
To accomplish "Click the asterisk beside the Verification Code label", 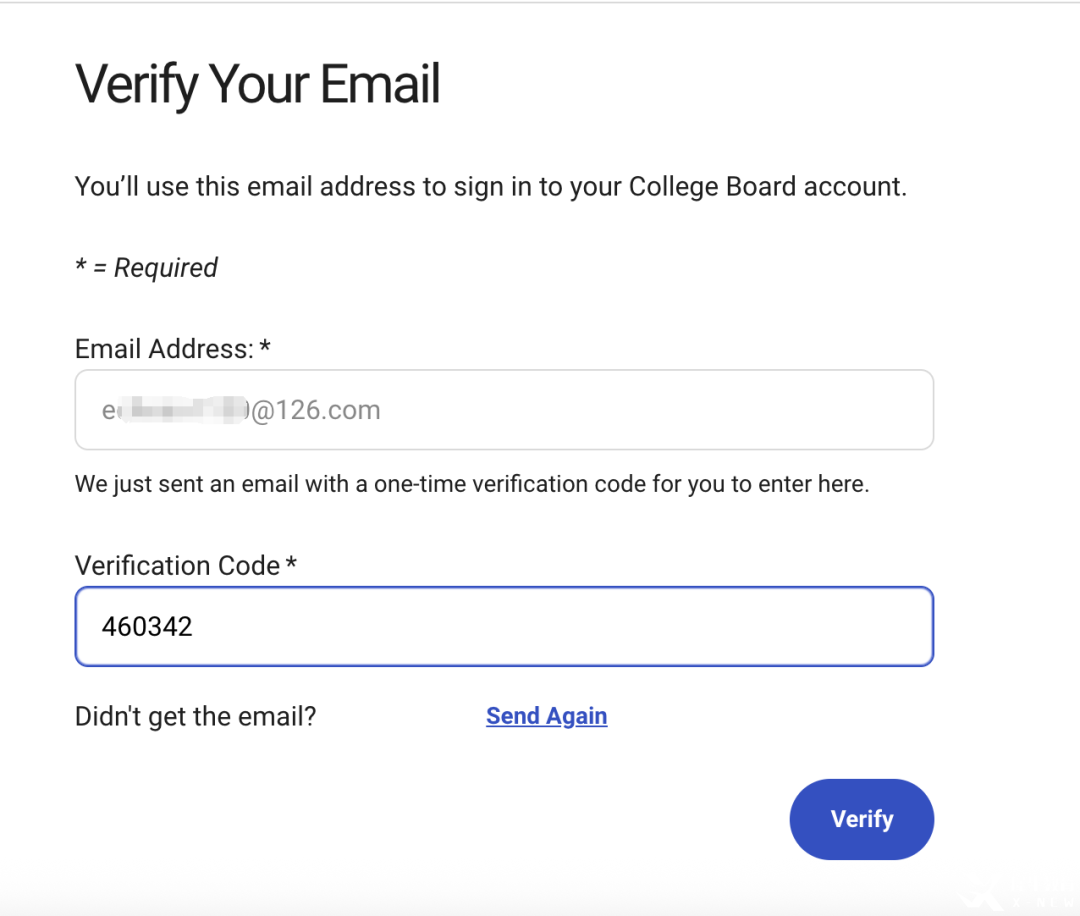I will point(291,564).
